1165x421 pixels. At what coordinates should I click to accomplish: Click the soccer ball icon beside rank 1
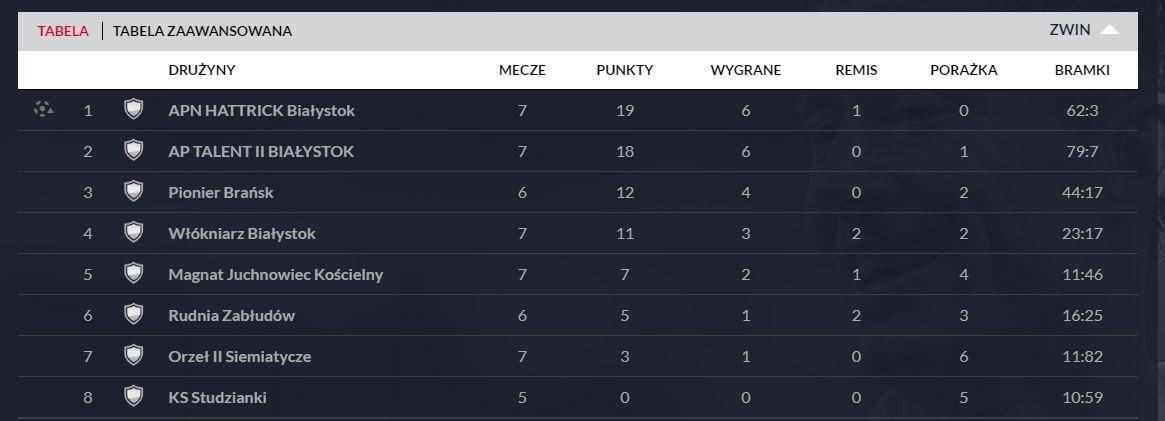(x=43, y=109)
